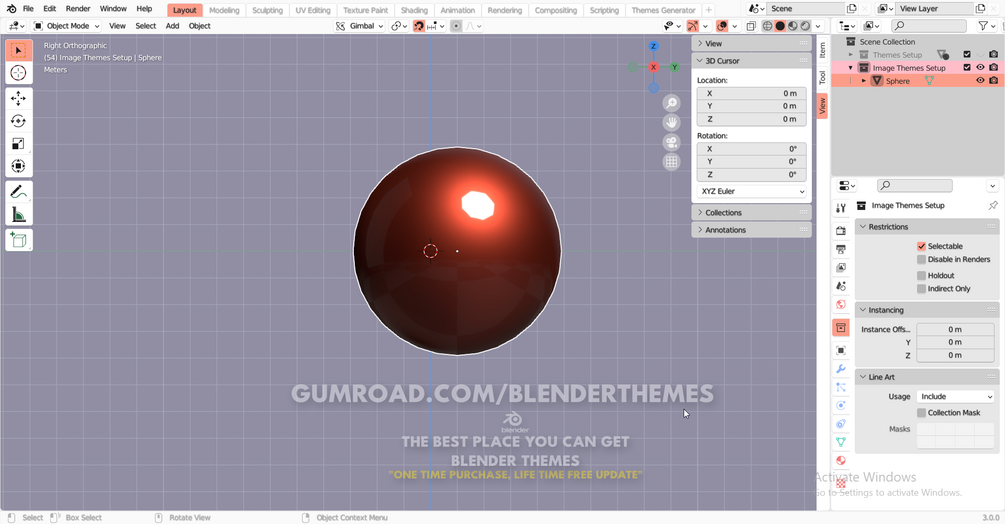Click the Blender logo menu icon
The image size is (1005, 524).
(x=11, y=9)
